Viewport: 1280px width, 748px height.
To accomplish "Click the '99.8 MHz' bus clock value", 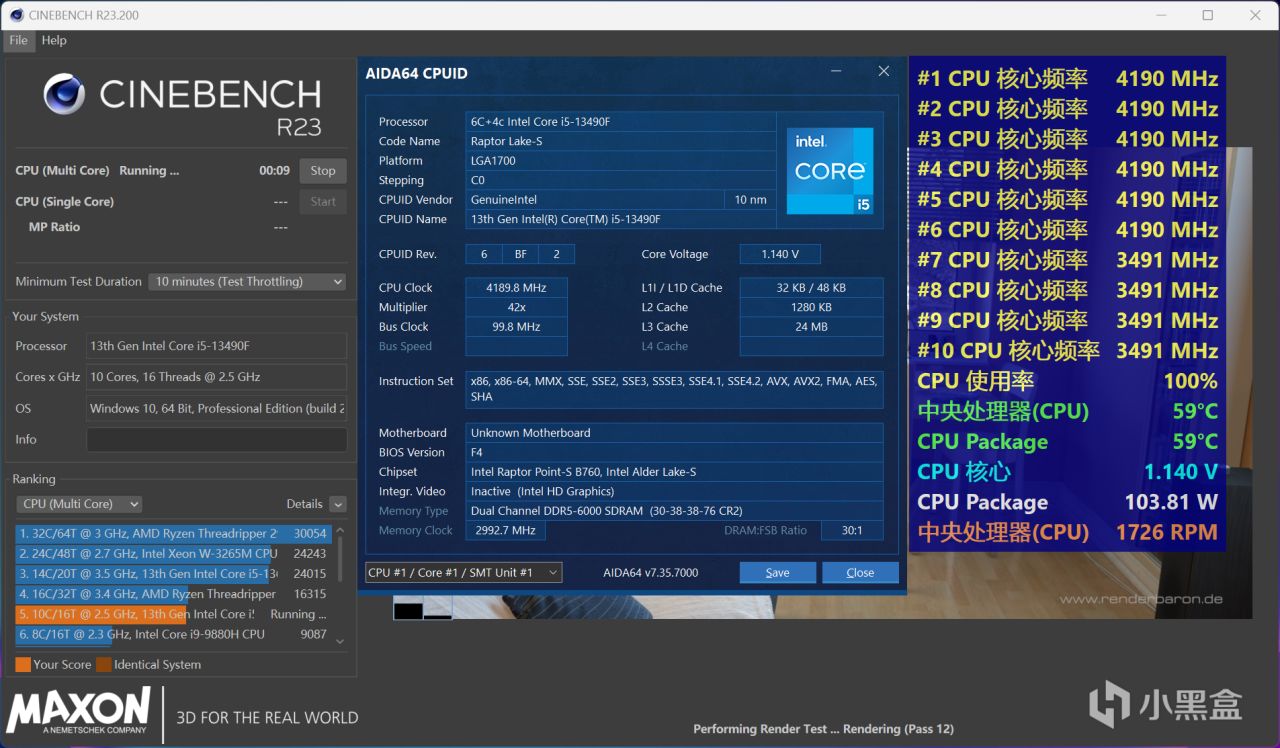I will click(x=516, y=327).
